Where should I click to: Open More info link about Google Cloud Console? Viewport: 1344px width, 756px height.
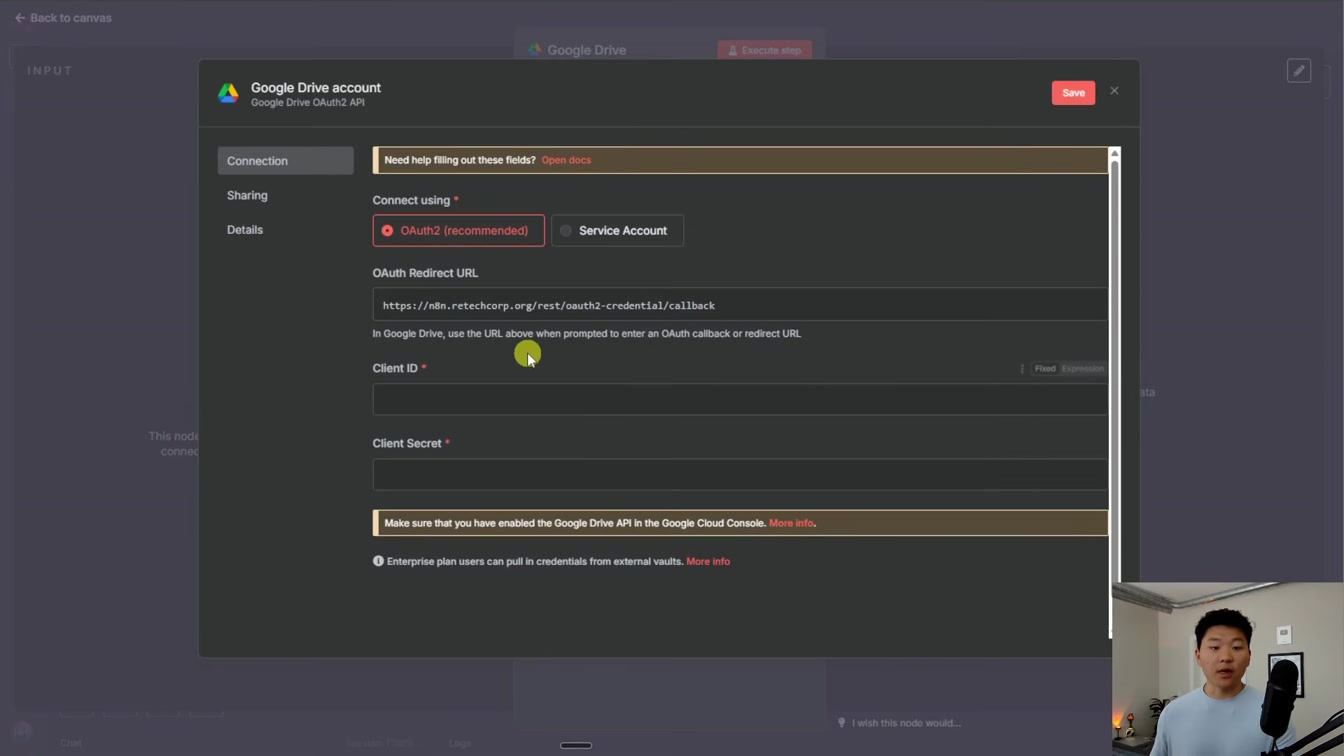(x=791, y=523)
